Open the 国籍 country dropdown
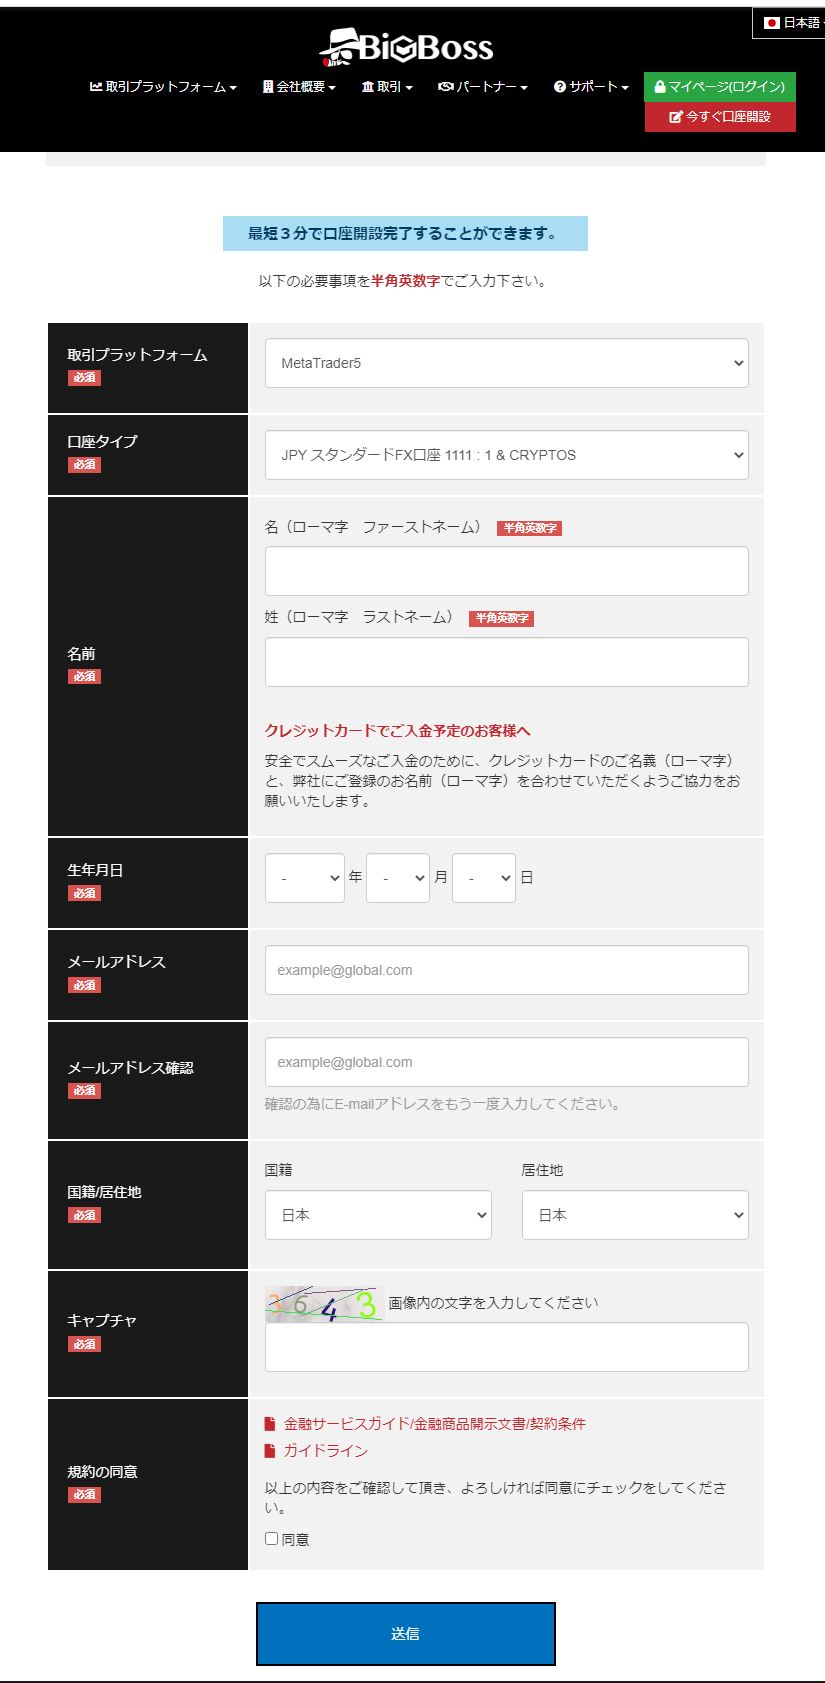This screenshot has height=1683, width=825. click(x=378, y=1215)
